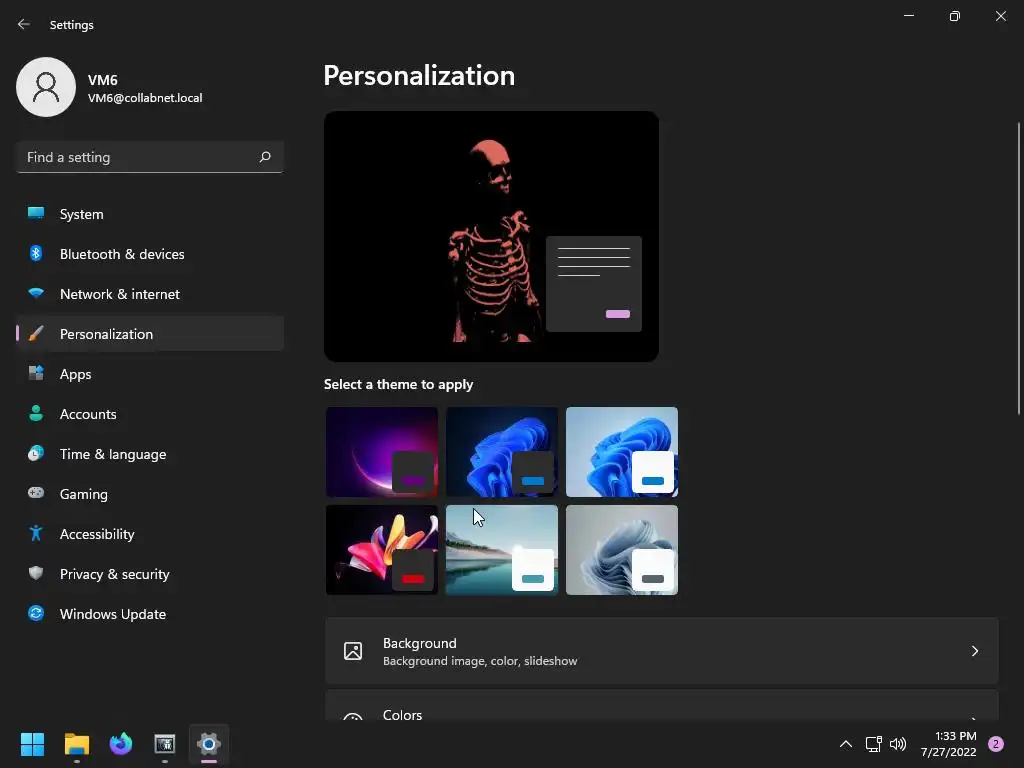Screen dimensions: 1024x768
Task: Click in the Find a setting box
Action: click(150, 157)
